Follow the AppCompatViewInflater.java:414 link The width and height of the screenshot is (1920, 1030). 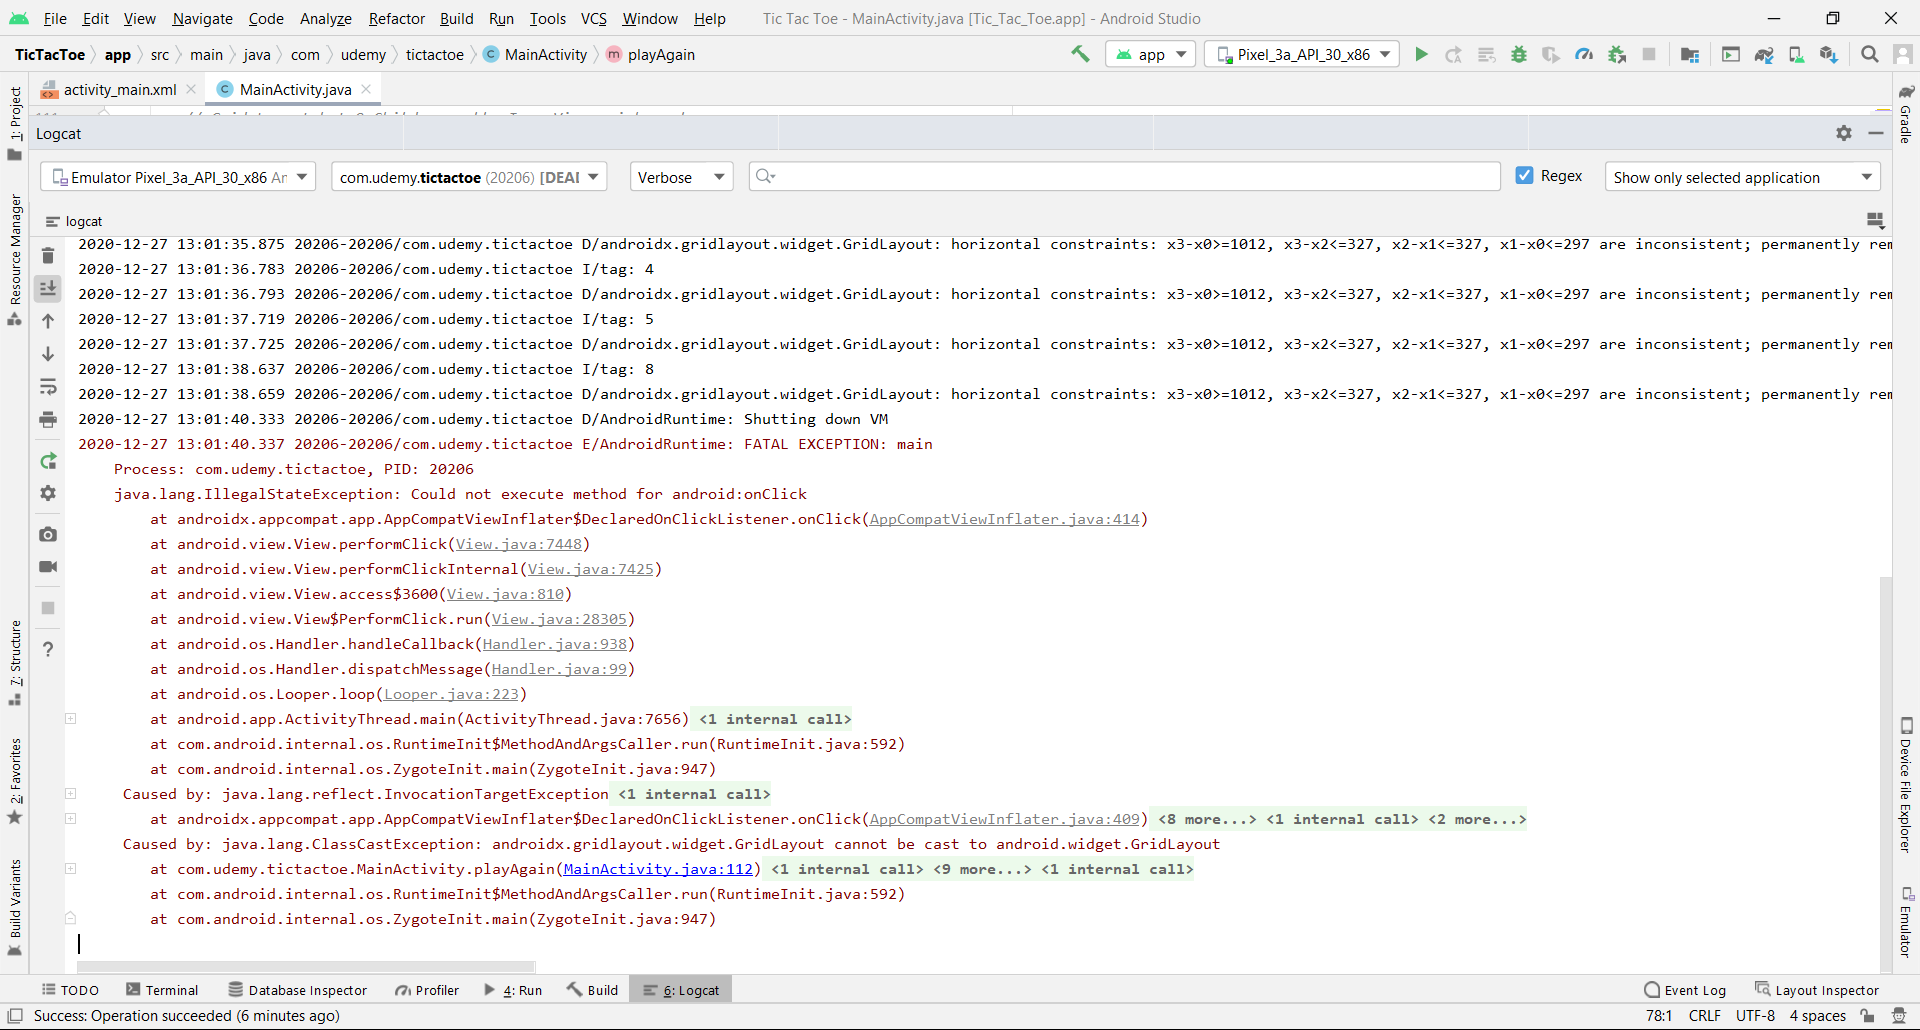1004,519
